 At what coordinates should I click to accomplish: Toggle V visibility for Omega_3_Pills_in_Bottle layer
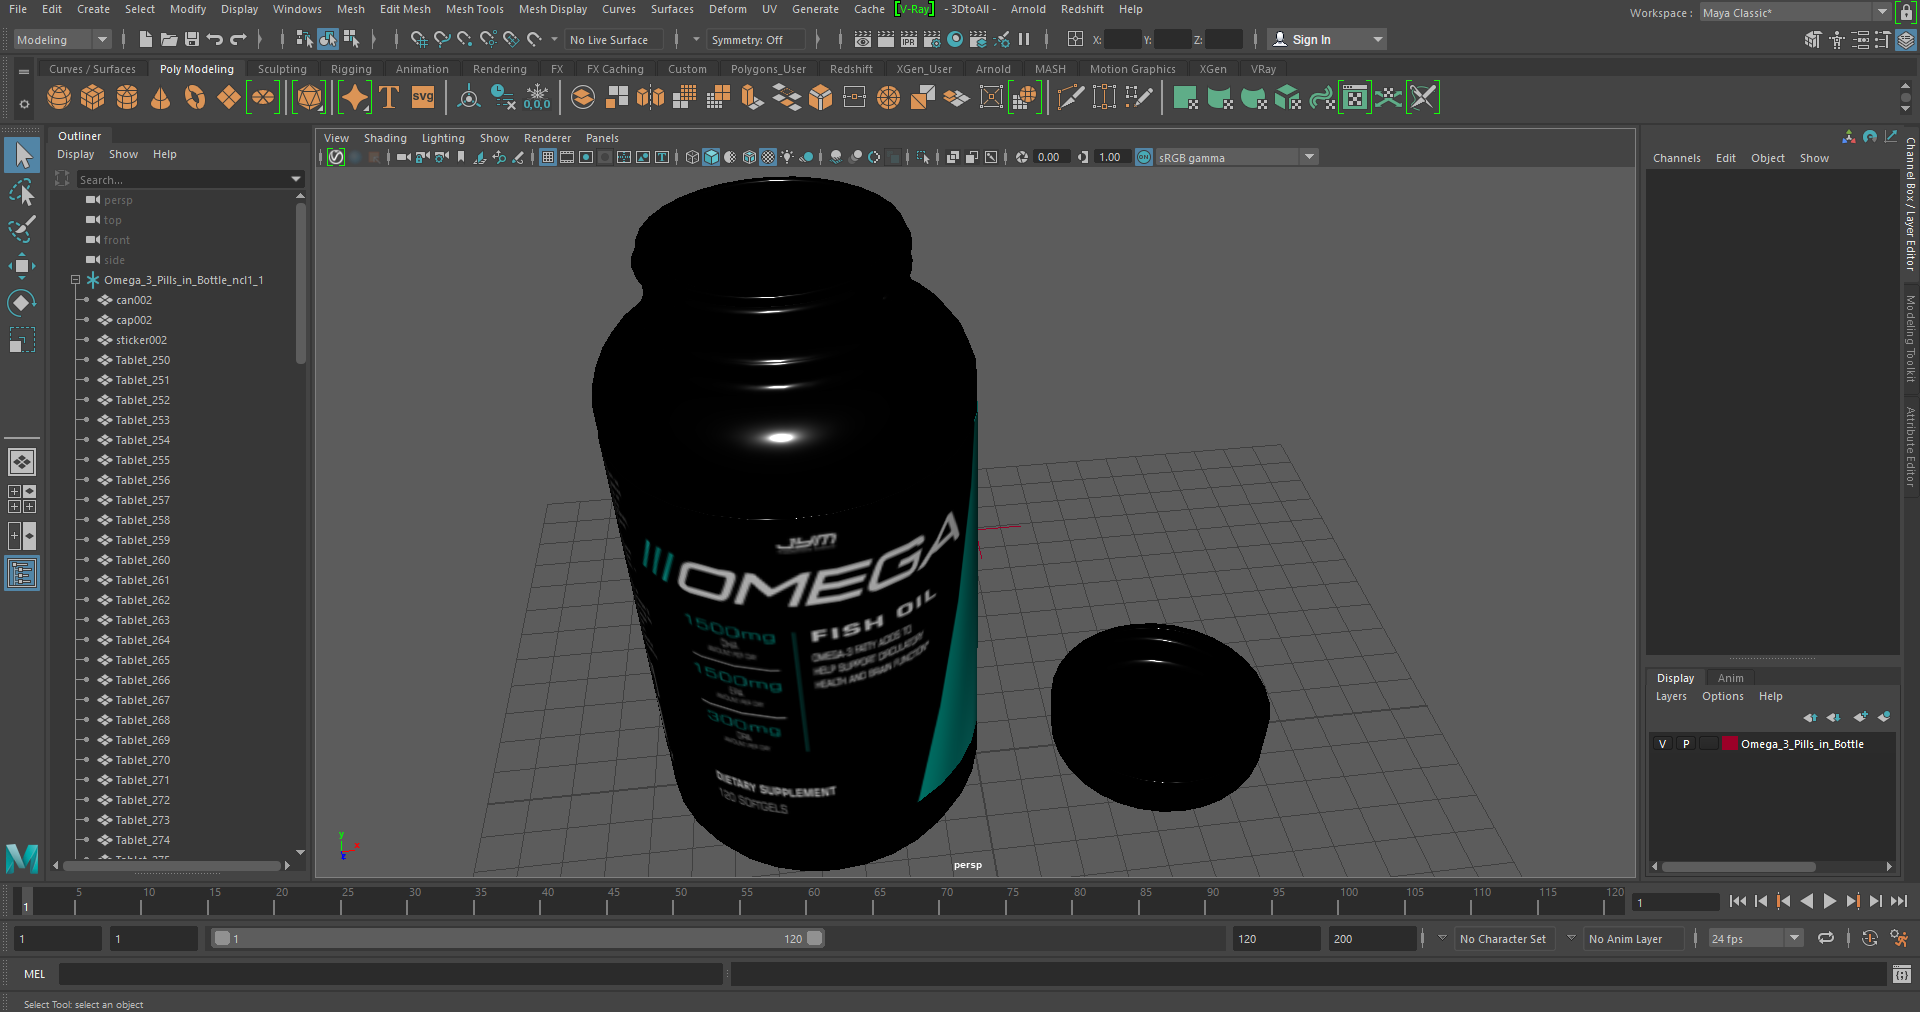click(x=1662, y=744)
